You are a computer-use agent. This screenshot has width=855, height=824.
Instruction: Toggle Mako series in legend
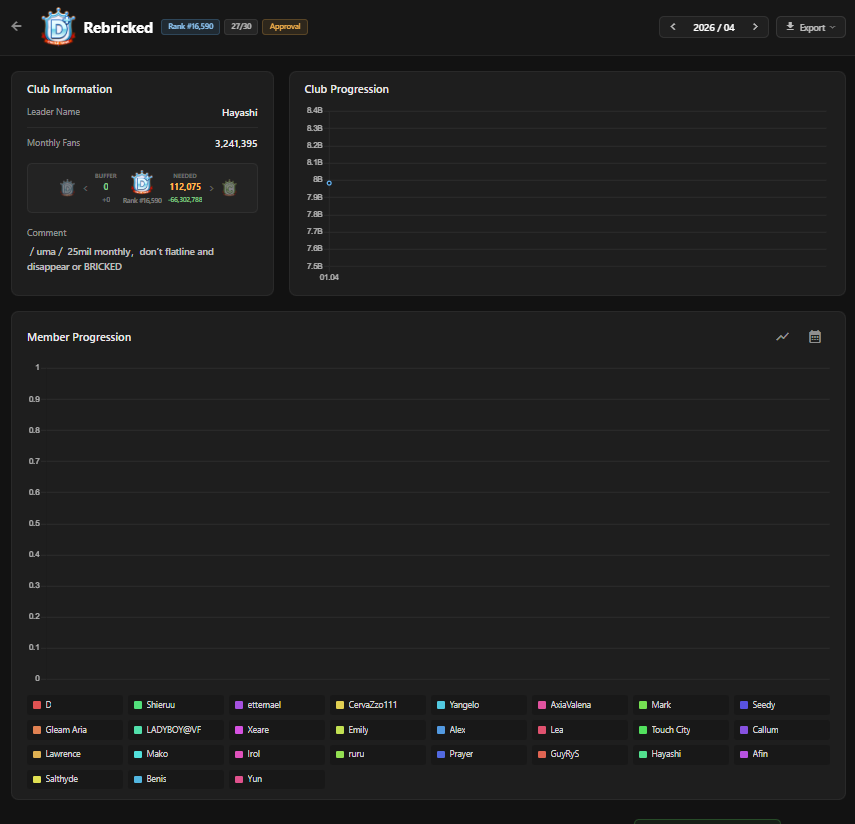coord(176,754)
